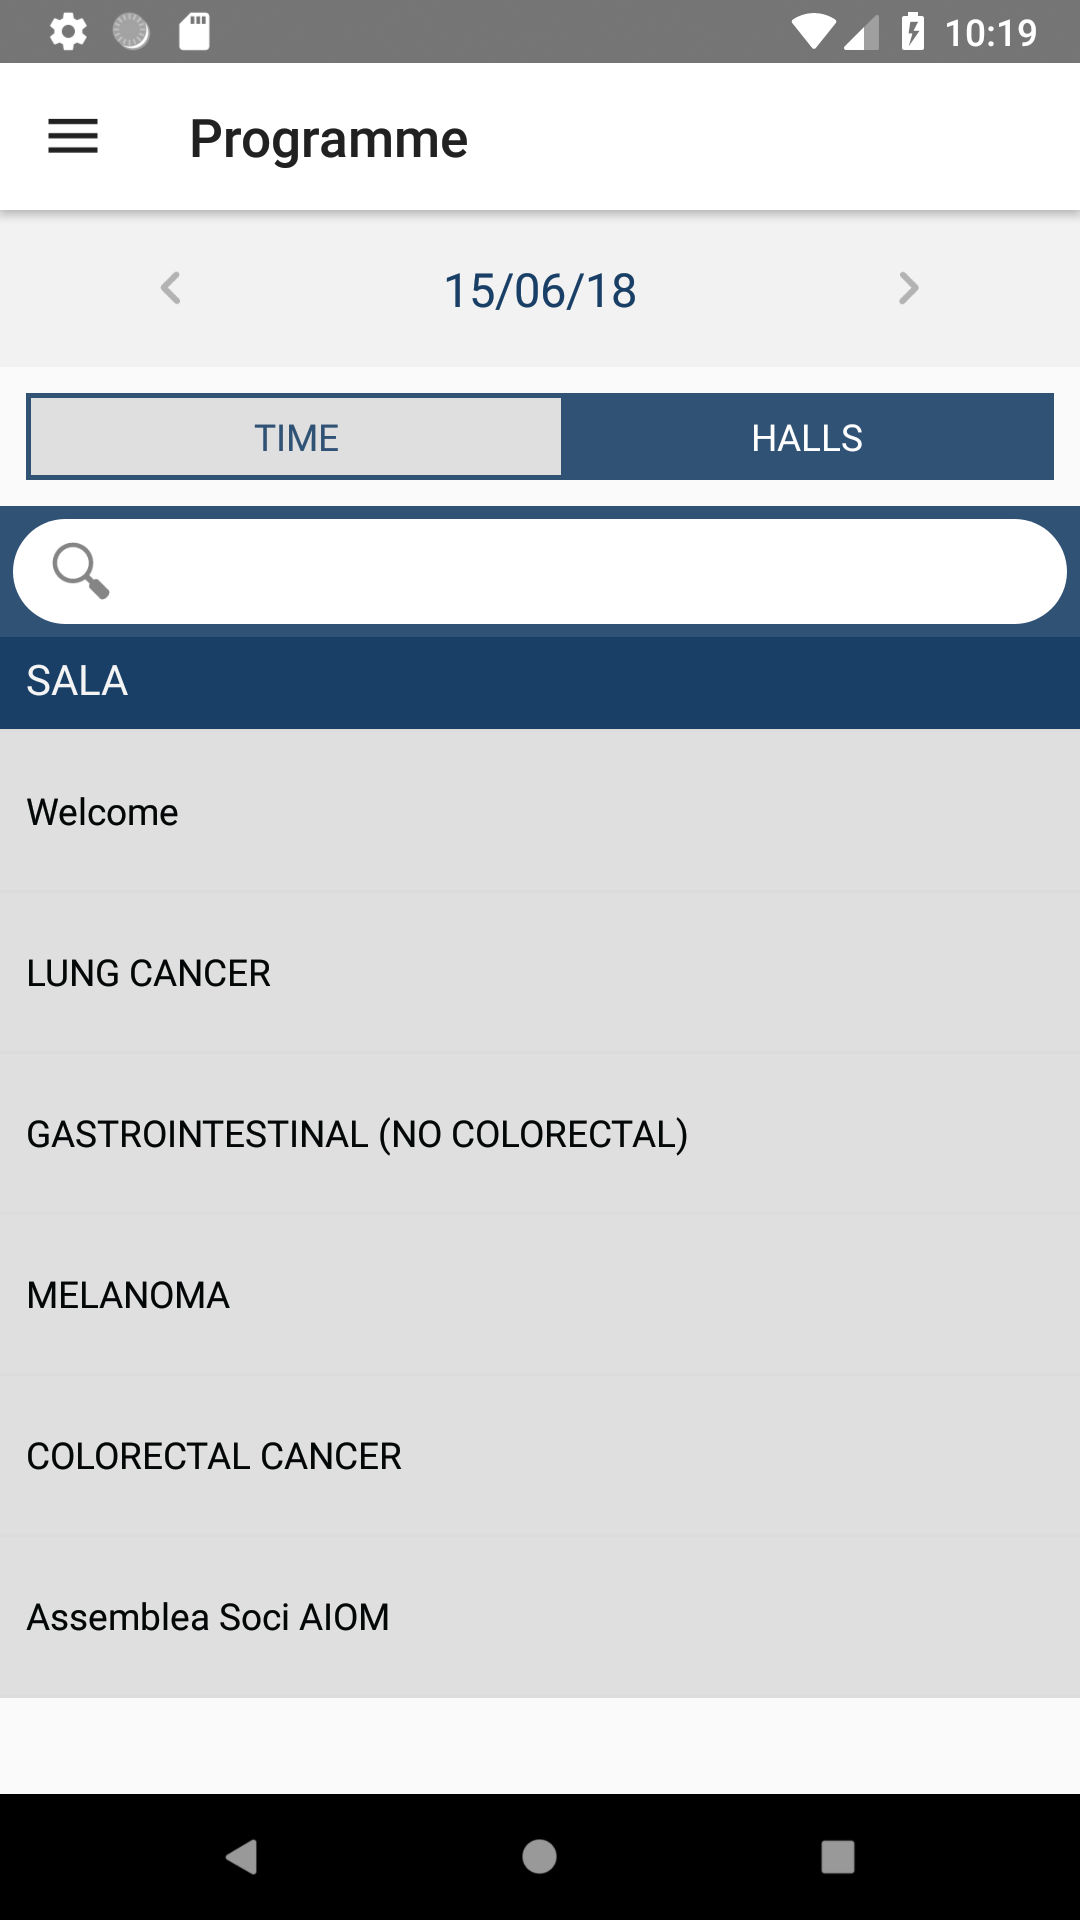
Task: Open Assemblea Soci AIOM session
Action: [540, 1617]
